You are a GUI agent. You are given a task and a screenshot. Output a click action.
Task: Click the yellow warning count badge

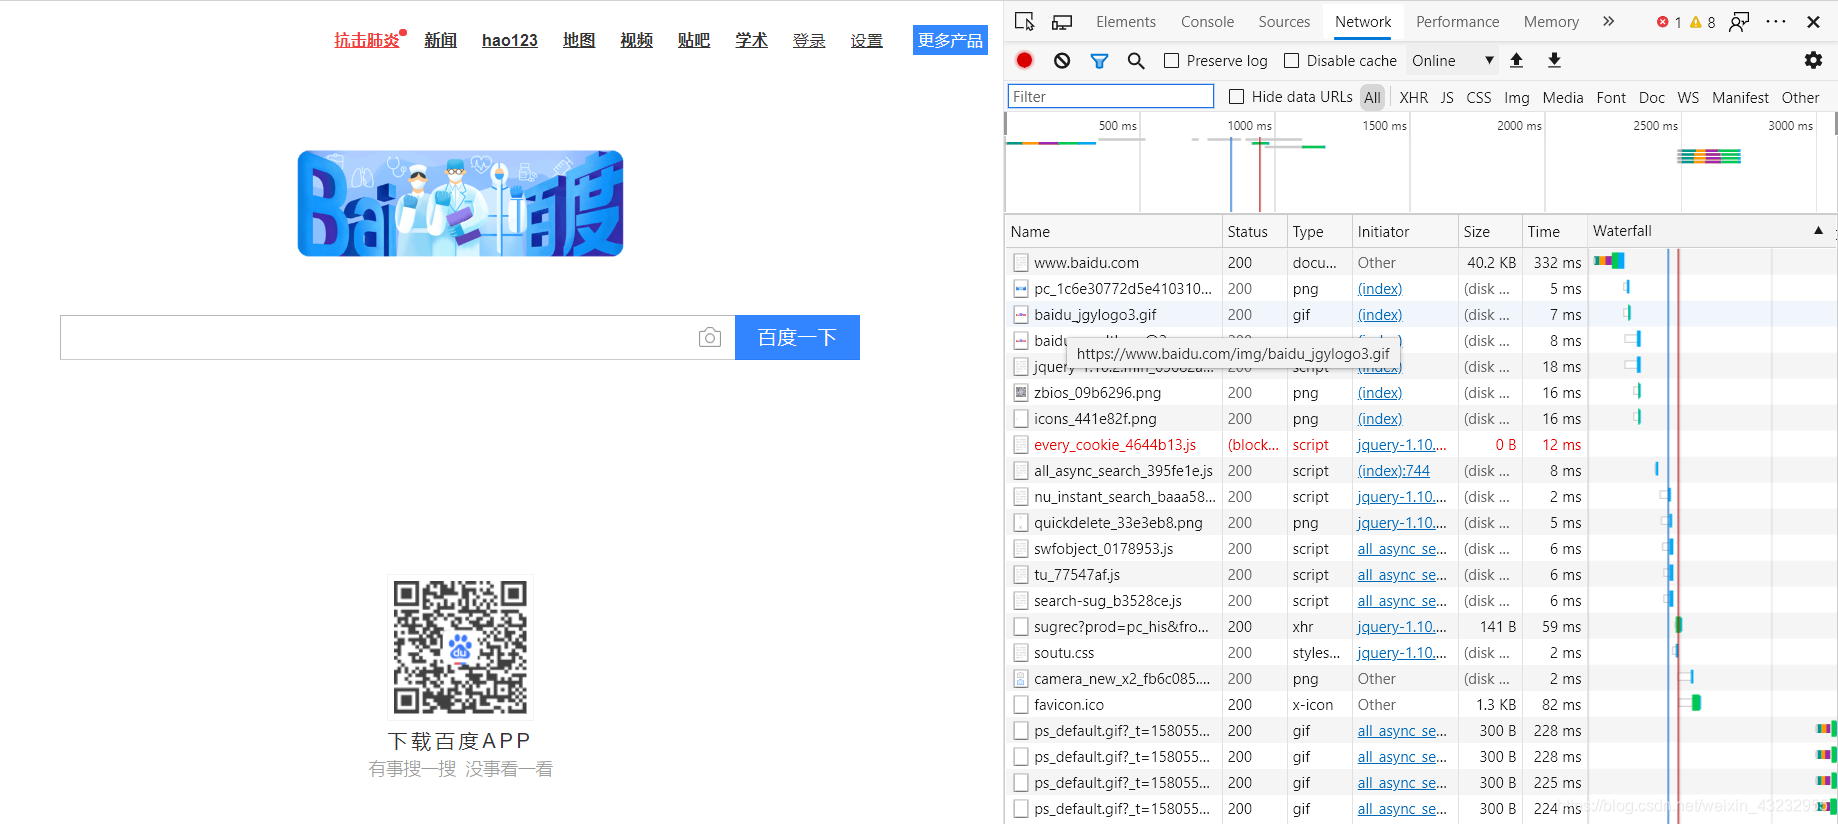[1702, 22]
